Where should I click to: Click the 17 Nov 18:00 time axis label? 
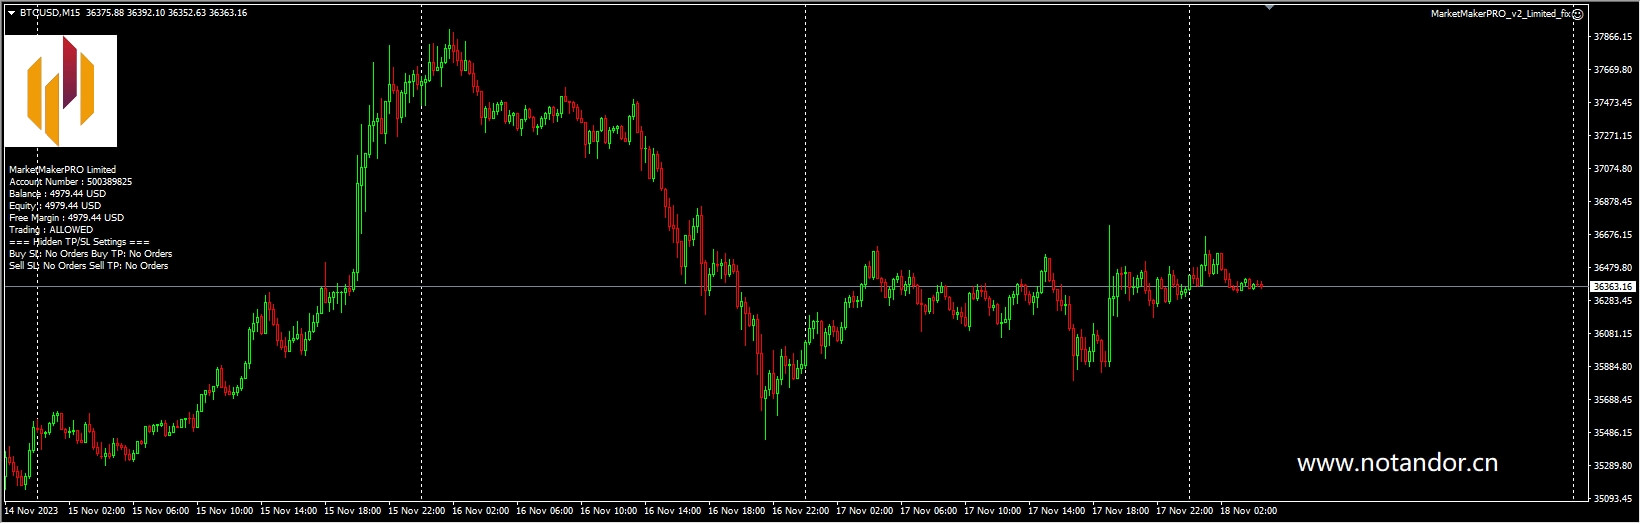[1121, 511]
